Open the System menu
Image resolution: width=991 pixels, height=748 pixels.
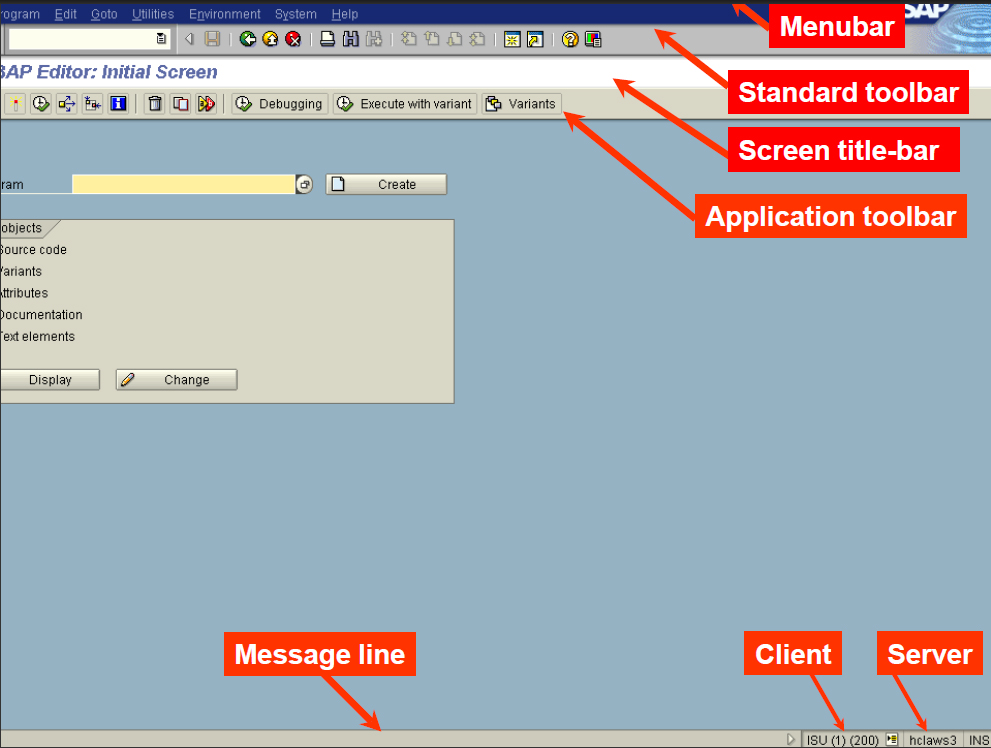click(296, 14)
